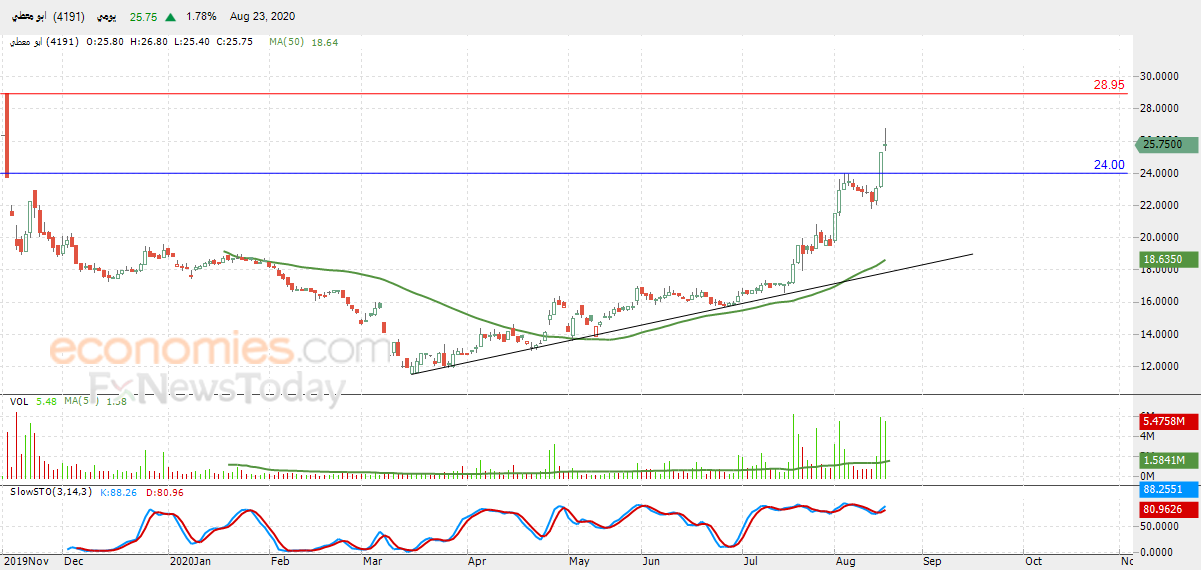
Task: Click the MA(50) indicator label
Action: tap(287, 42)
